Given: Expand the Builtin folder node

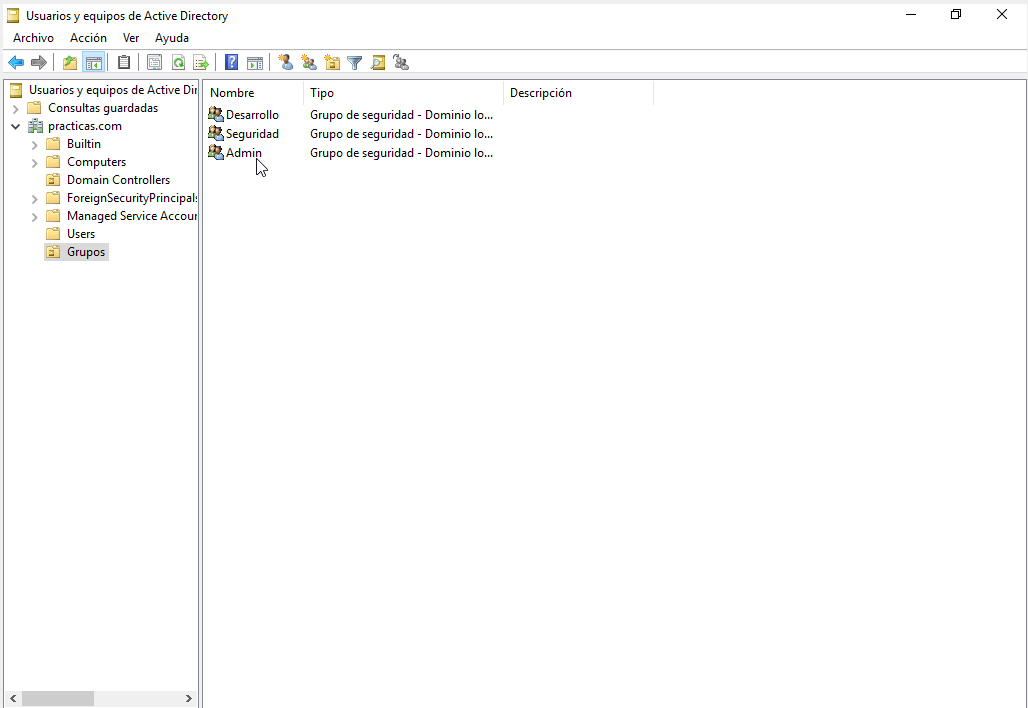Looking at the screenshot, I should 34,145.
